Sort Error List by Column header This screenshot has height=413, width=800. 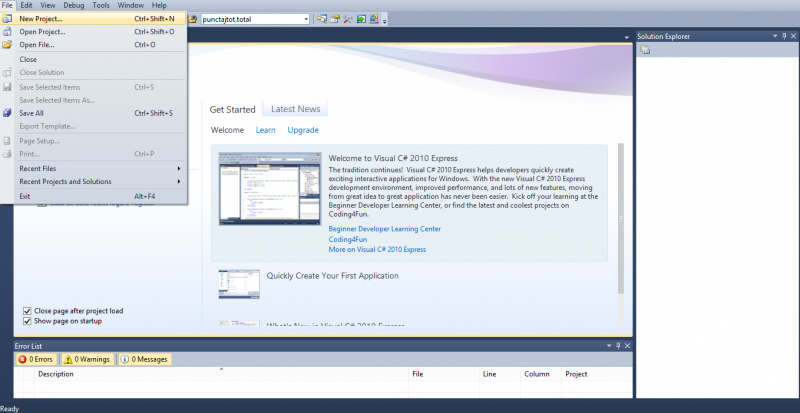tap(541, 374)
